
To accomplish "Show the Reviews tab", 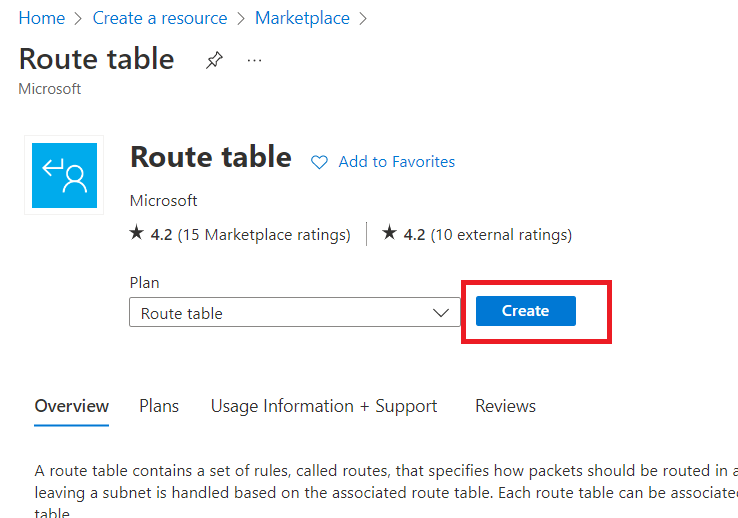I will (x=505, y=406).
